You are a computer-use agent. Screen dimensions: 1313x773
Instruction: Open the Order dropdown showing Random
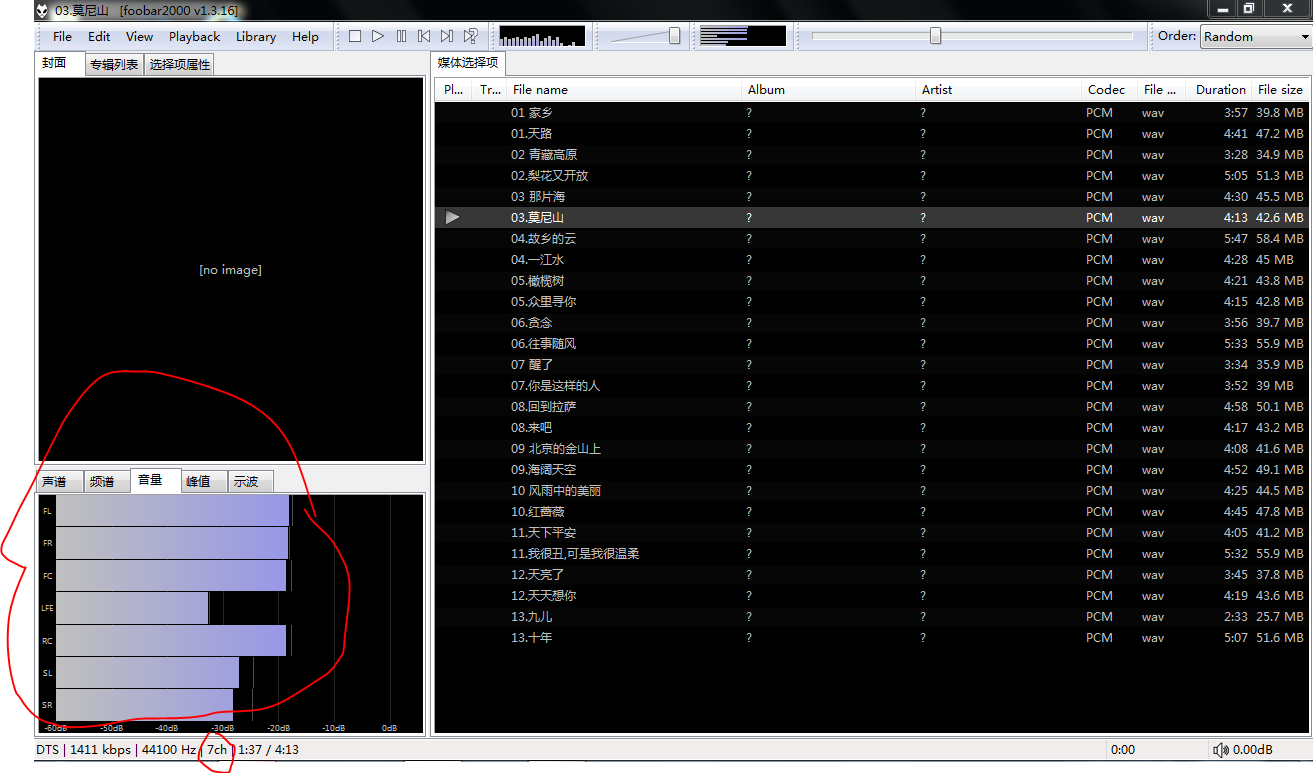pos(1254,36)
